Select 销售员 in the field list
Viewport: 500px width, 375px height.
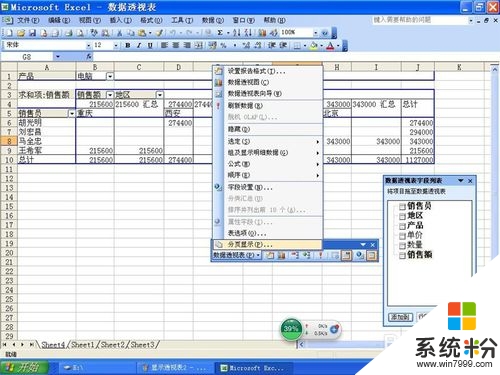point(419,206)
